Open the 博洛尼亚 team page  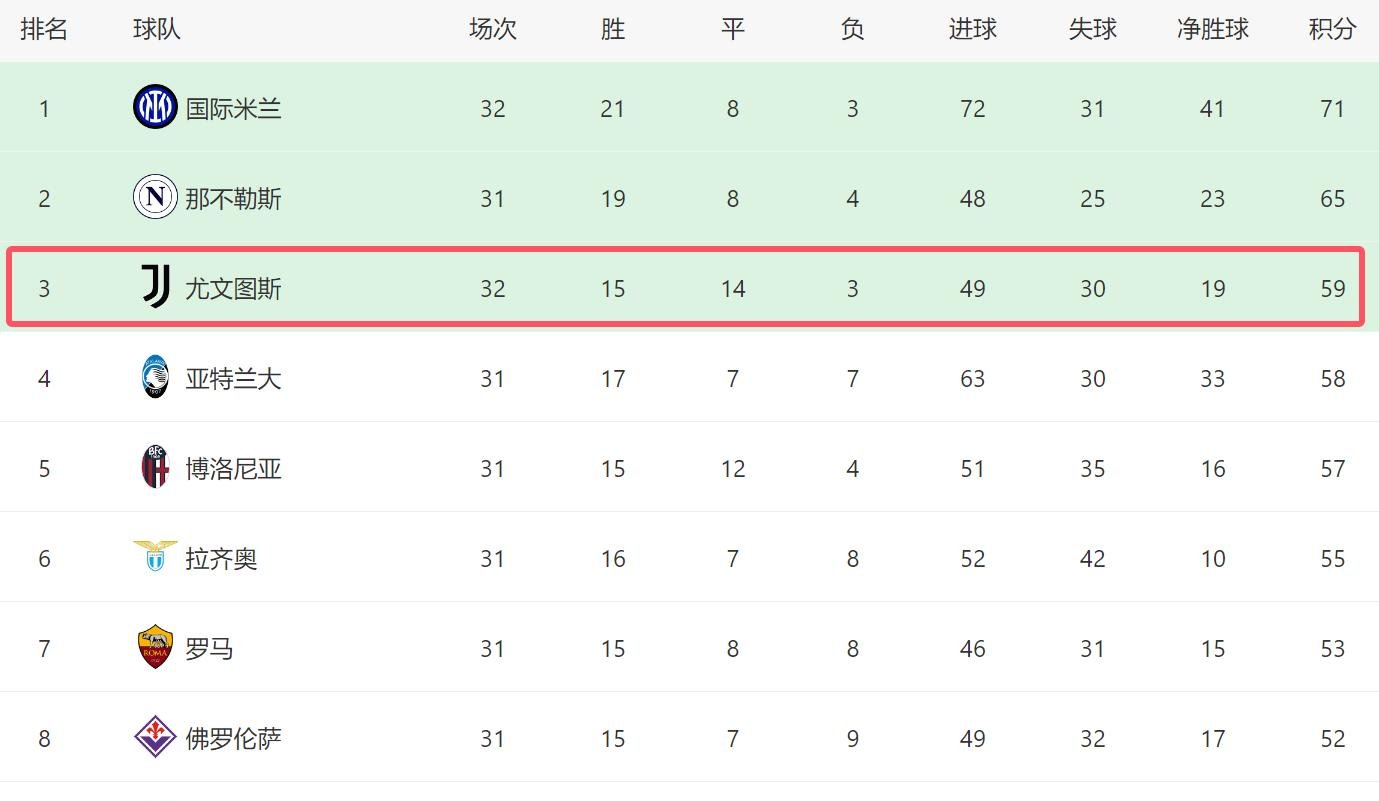(233, 469)
